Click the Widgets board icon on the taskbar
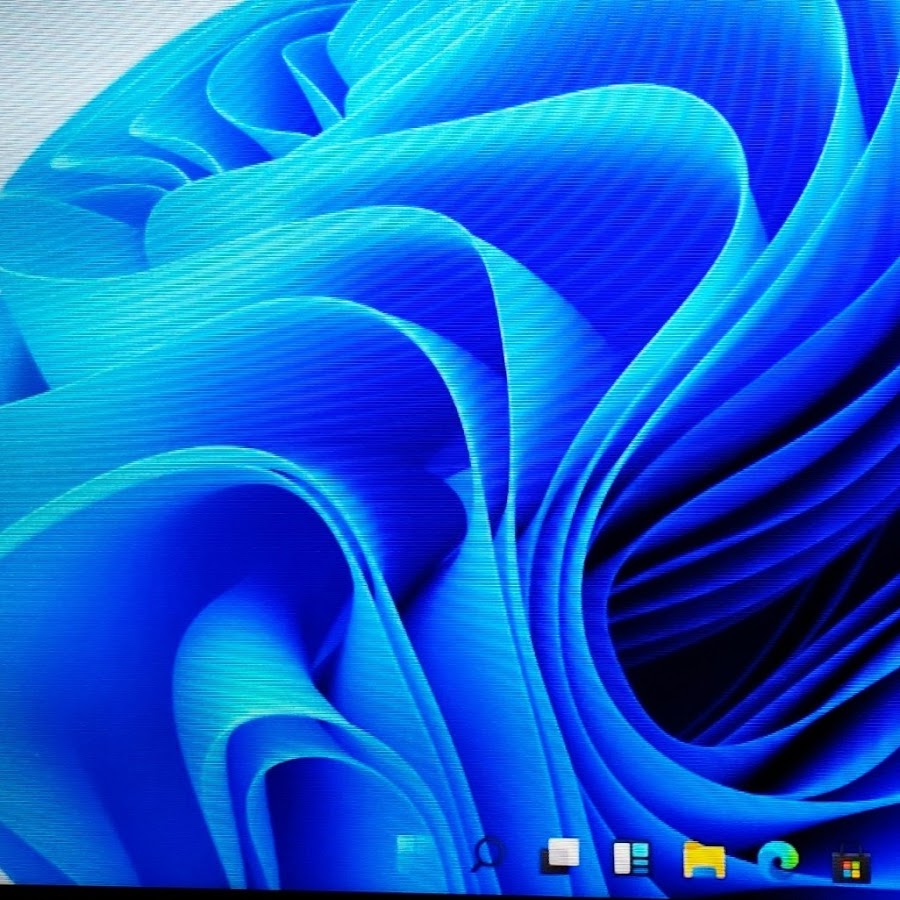 pyautogui.click(x=632, y=858)
